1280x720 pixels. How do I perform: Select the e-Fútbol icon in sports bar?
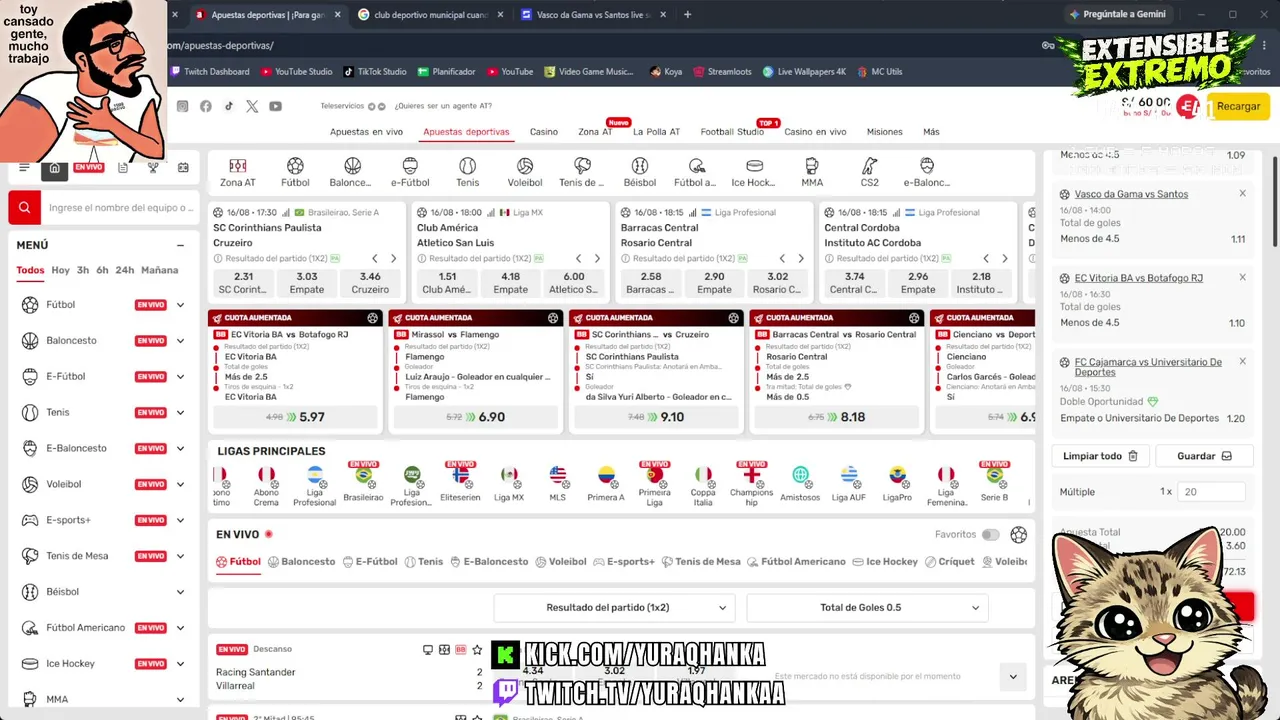pyautogui.click(x=410, y=166)
